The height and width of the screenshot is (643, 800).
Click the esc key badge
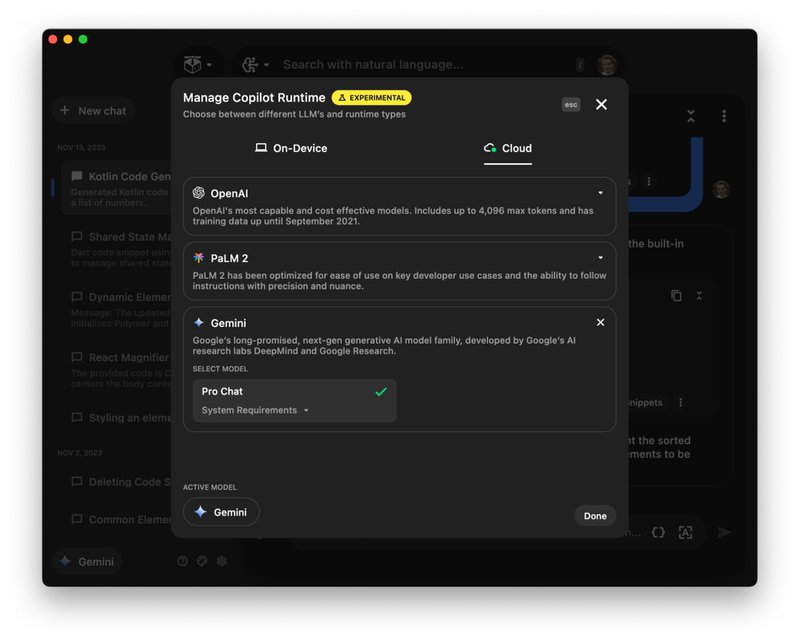click(x=571, y=105)
